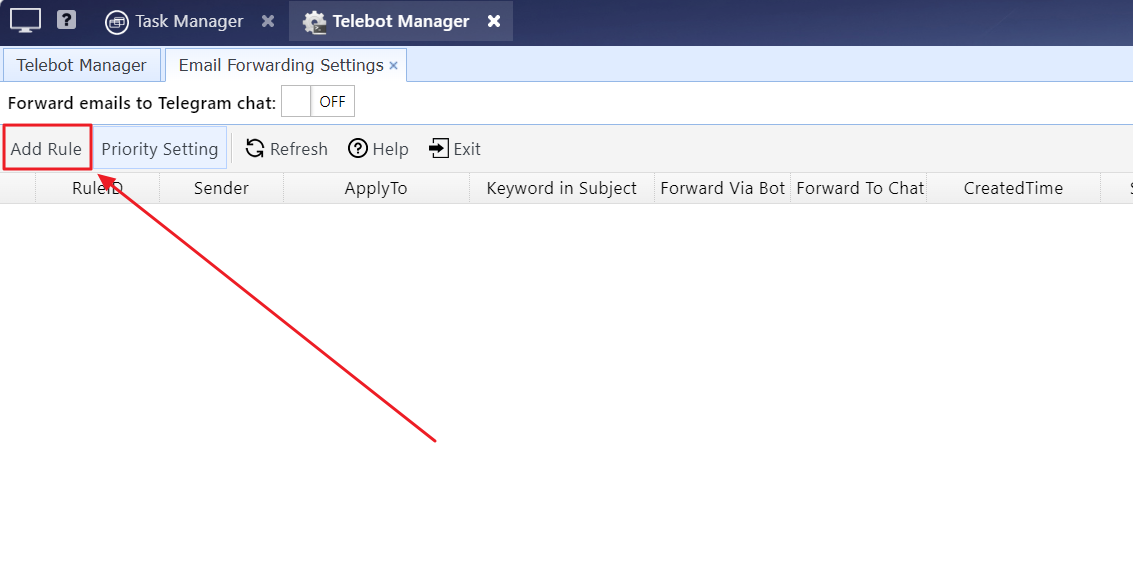Click the Telebot Manager gear icon
Screen dimensions: 1133x576
(314, 22)
